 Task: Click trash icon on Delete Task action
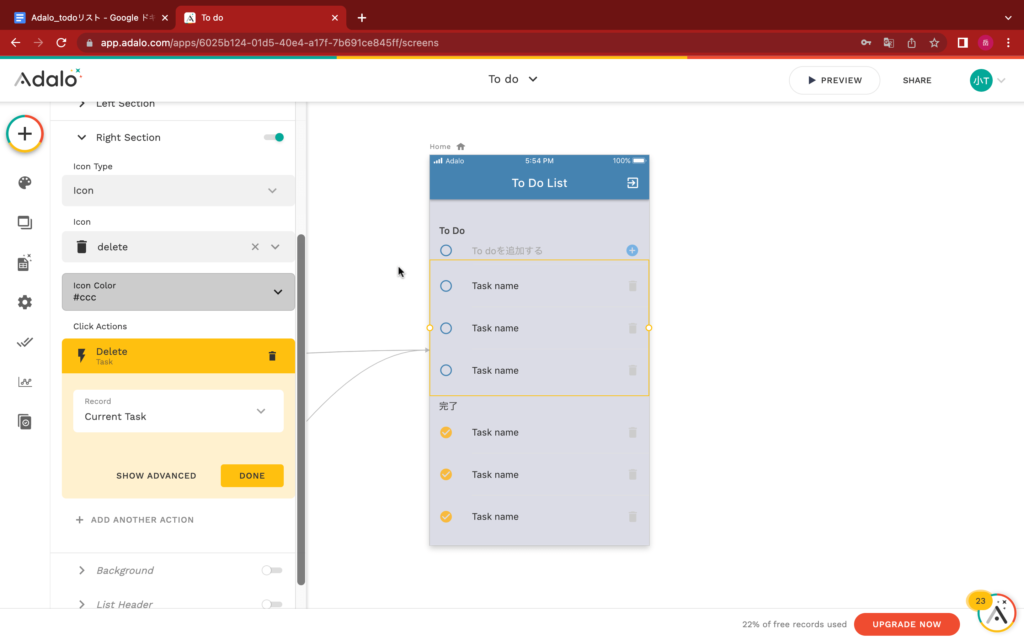tap(272, 356)
